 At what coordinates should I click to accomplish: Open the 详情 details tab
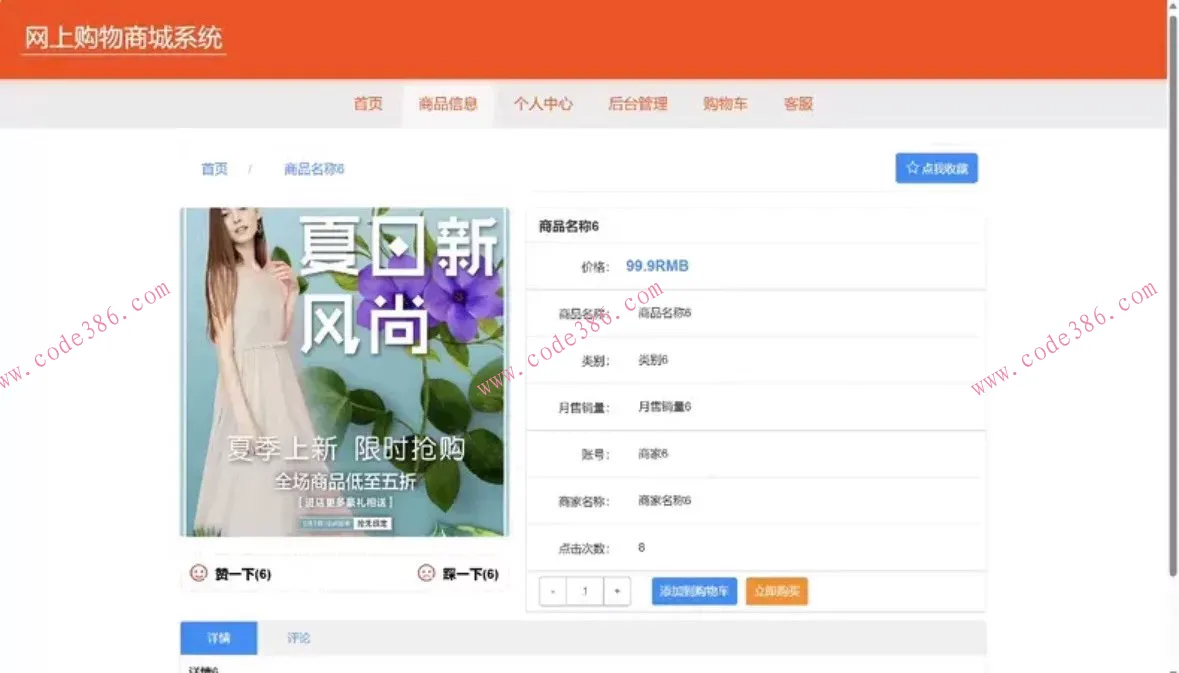tap(218, 638)
